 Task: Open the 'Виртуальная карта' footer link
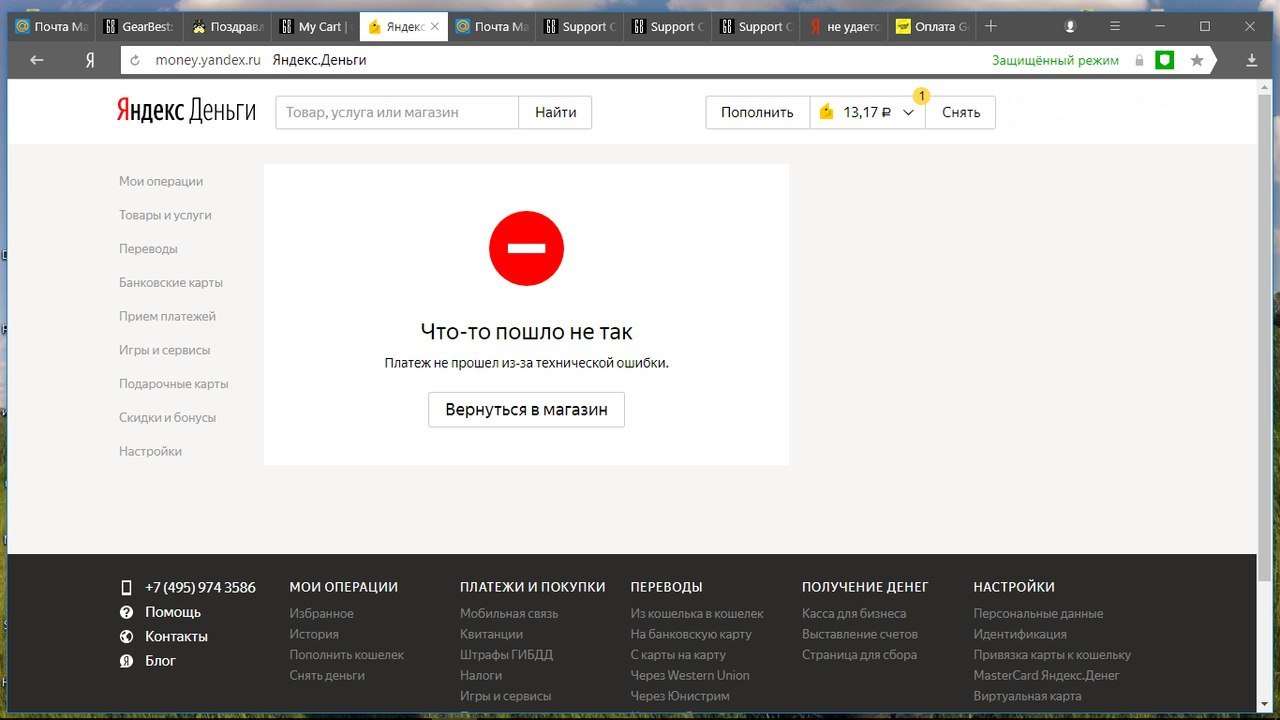click(1027, 696)
